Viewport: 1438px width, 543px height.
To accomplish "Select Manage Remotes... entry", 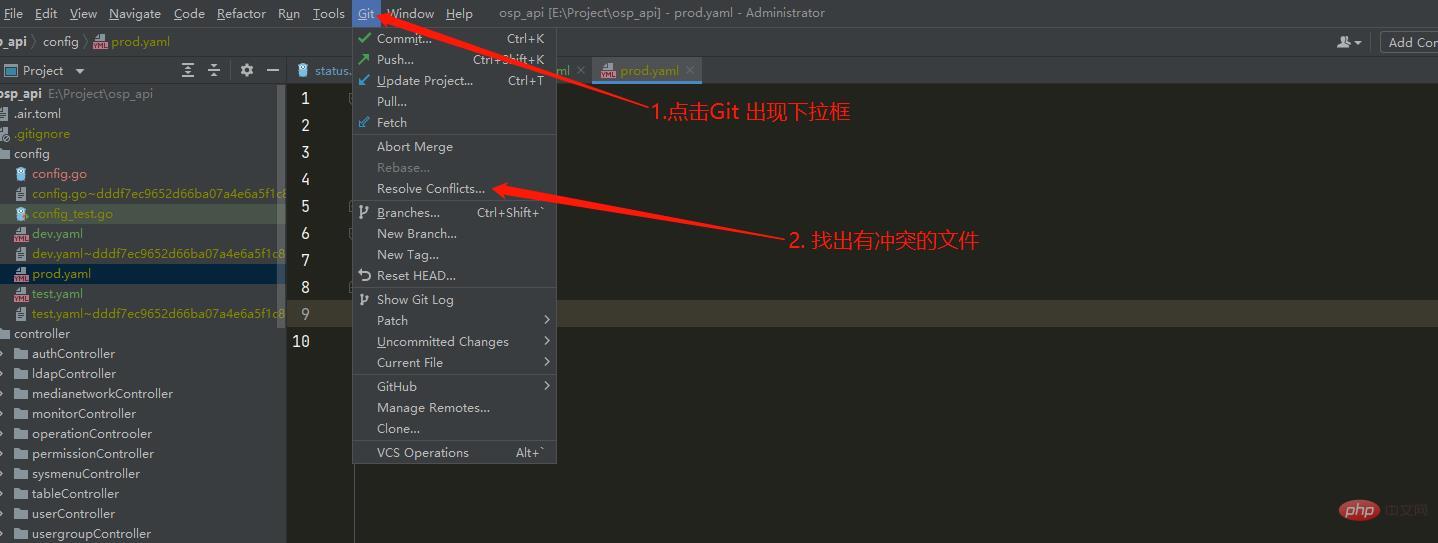I will tap(454, 408).
